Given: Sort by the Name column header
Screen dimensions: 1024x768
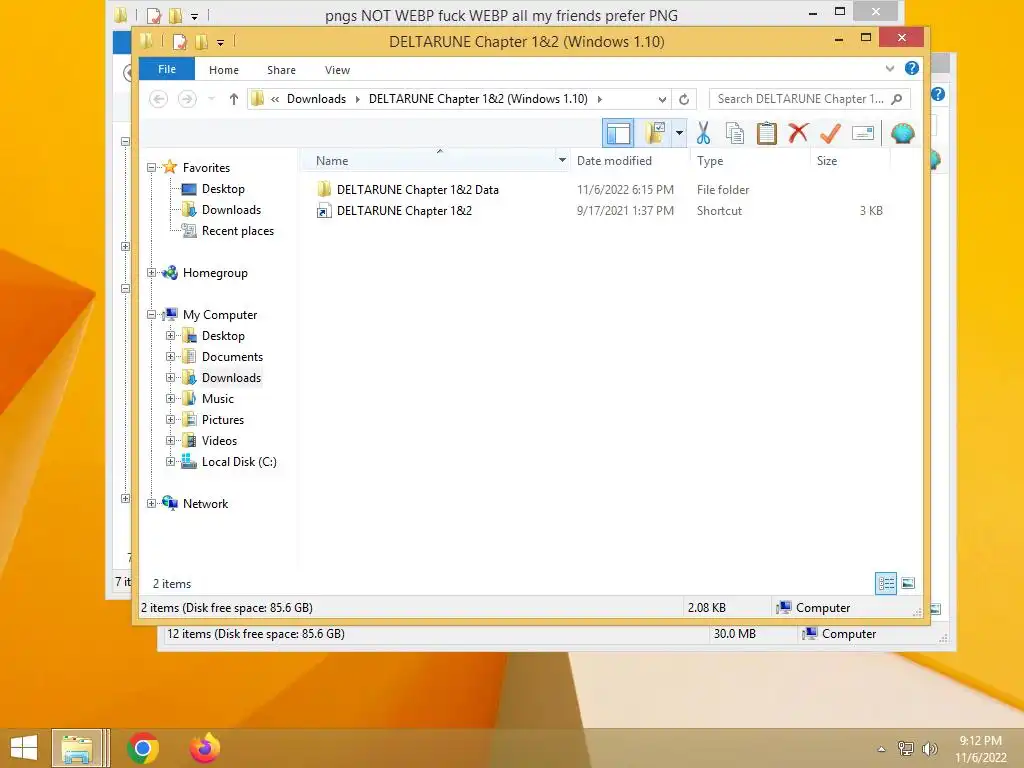Looking at the screenshot, I should (x=332, y=161).
